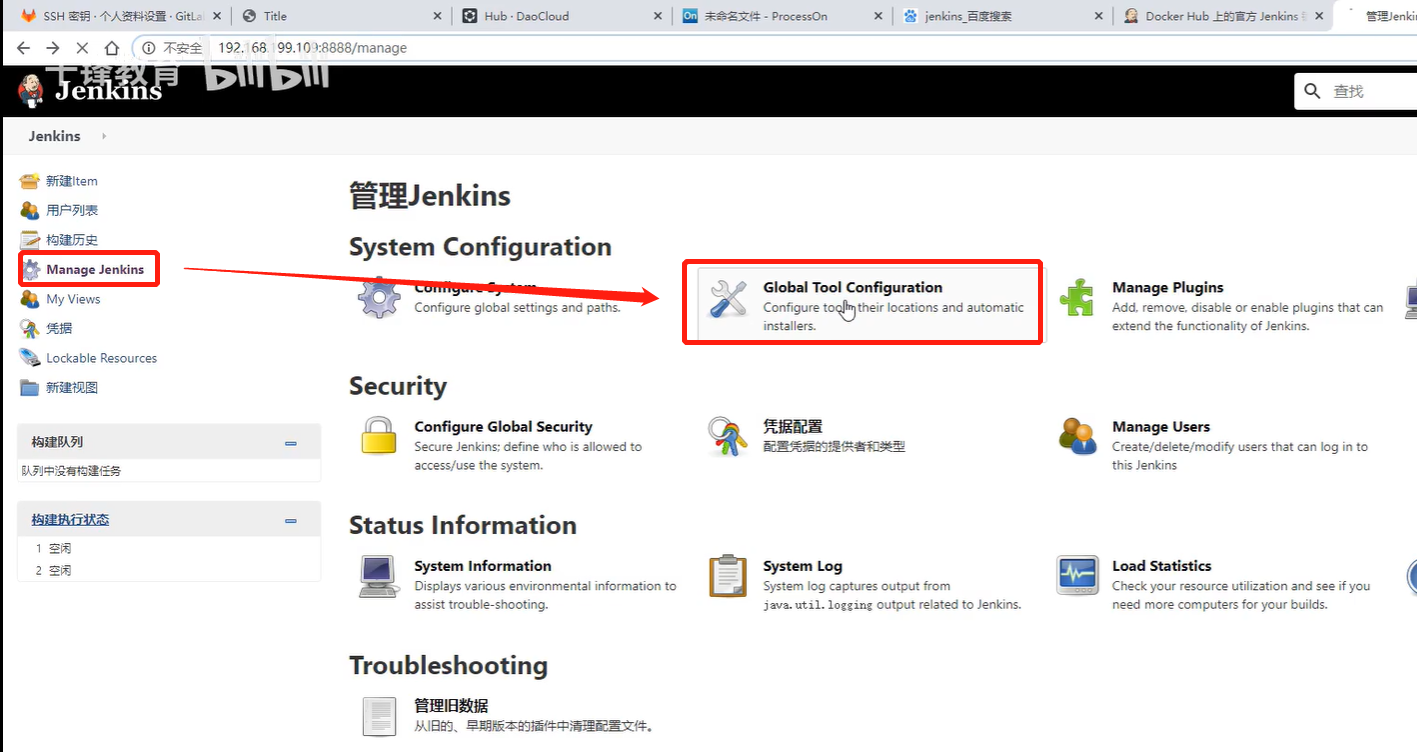Open 凭据 sidebar link
The image size is (1417, 752).
click(59, 328)
